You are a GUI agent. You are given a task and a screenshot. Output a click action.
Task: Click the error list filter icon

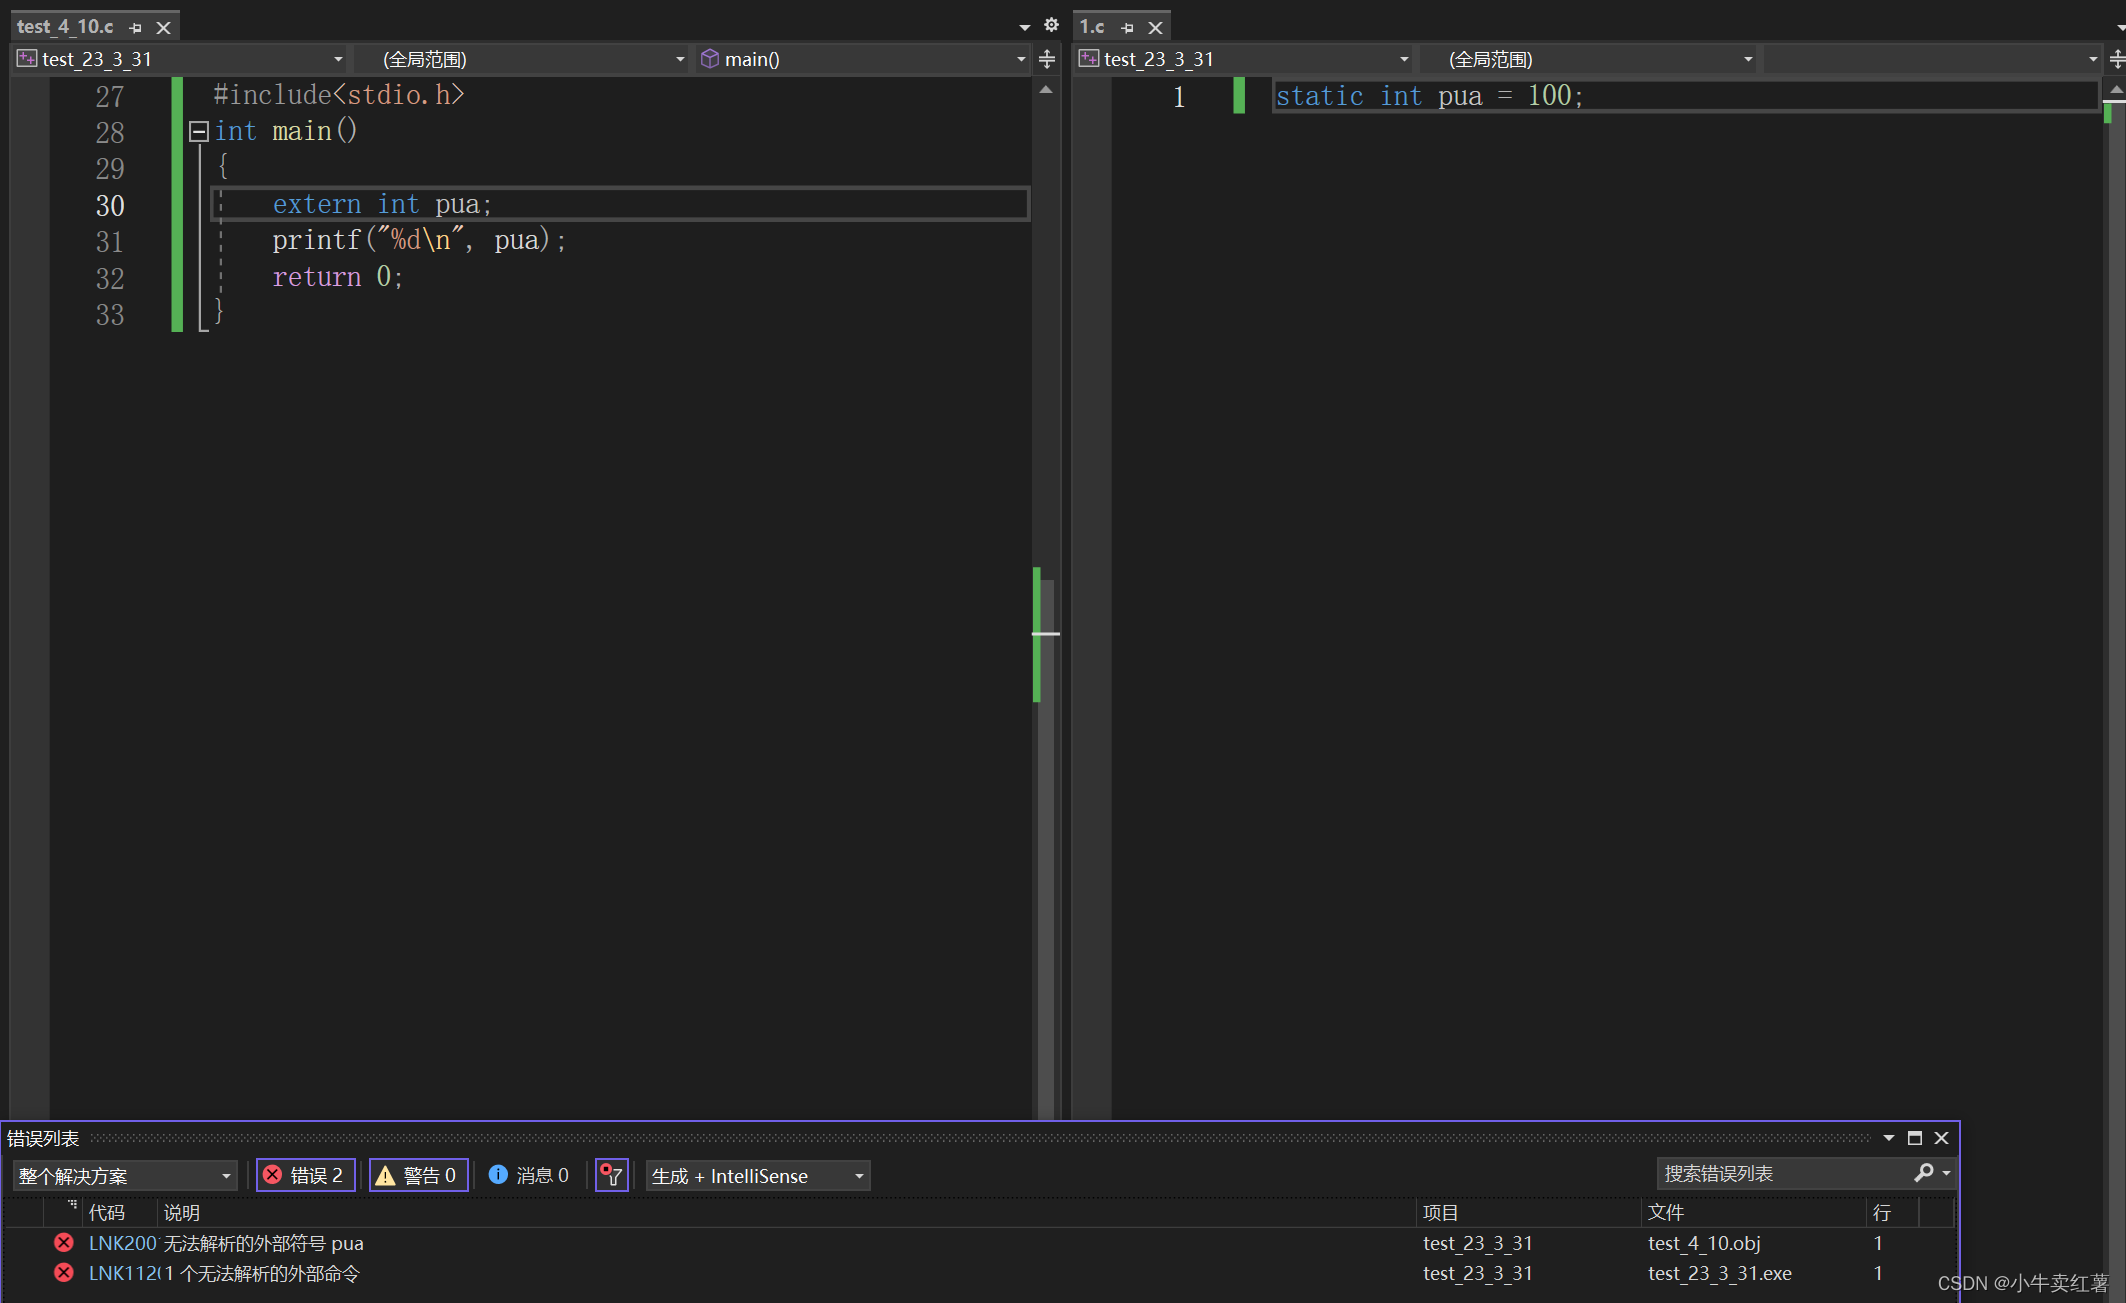pos(611,1175)
